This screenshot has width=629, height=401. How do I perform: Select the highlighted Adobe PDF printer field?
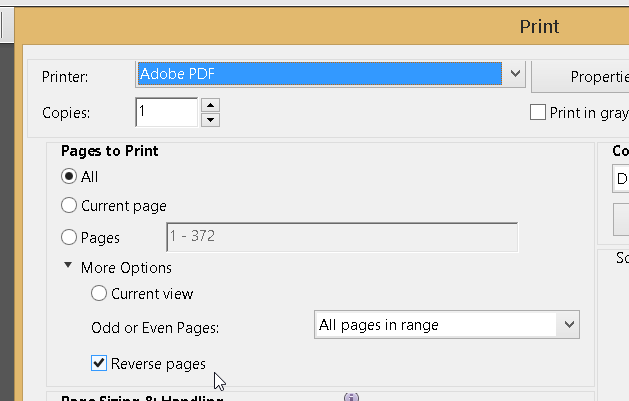click(320, 74)
